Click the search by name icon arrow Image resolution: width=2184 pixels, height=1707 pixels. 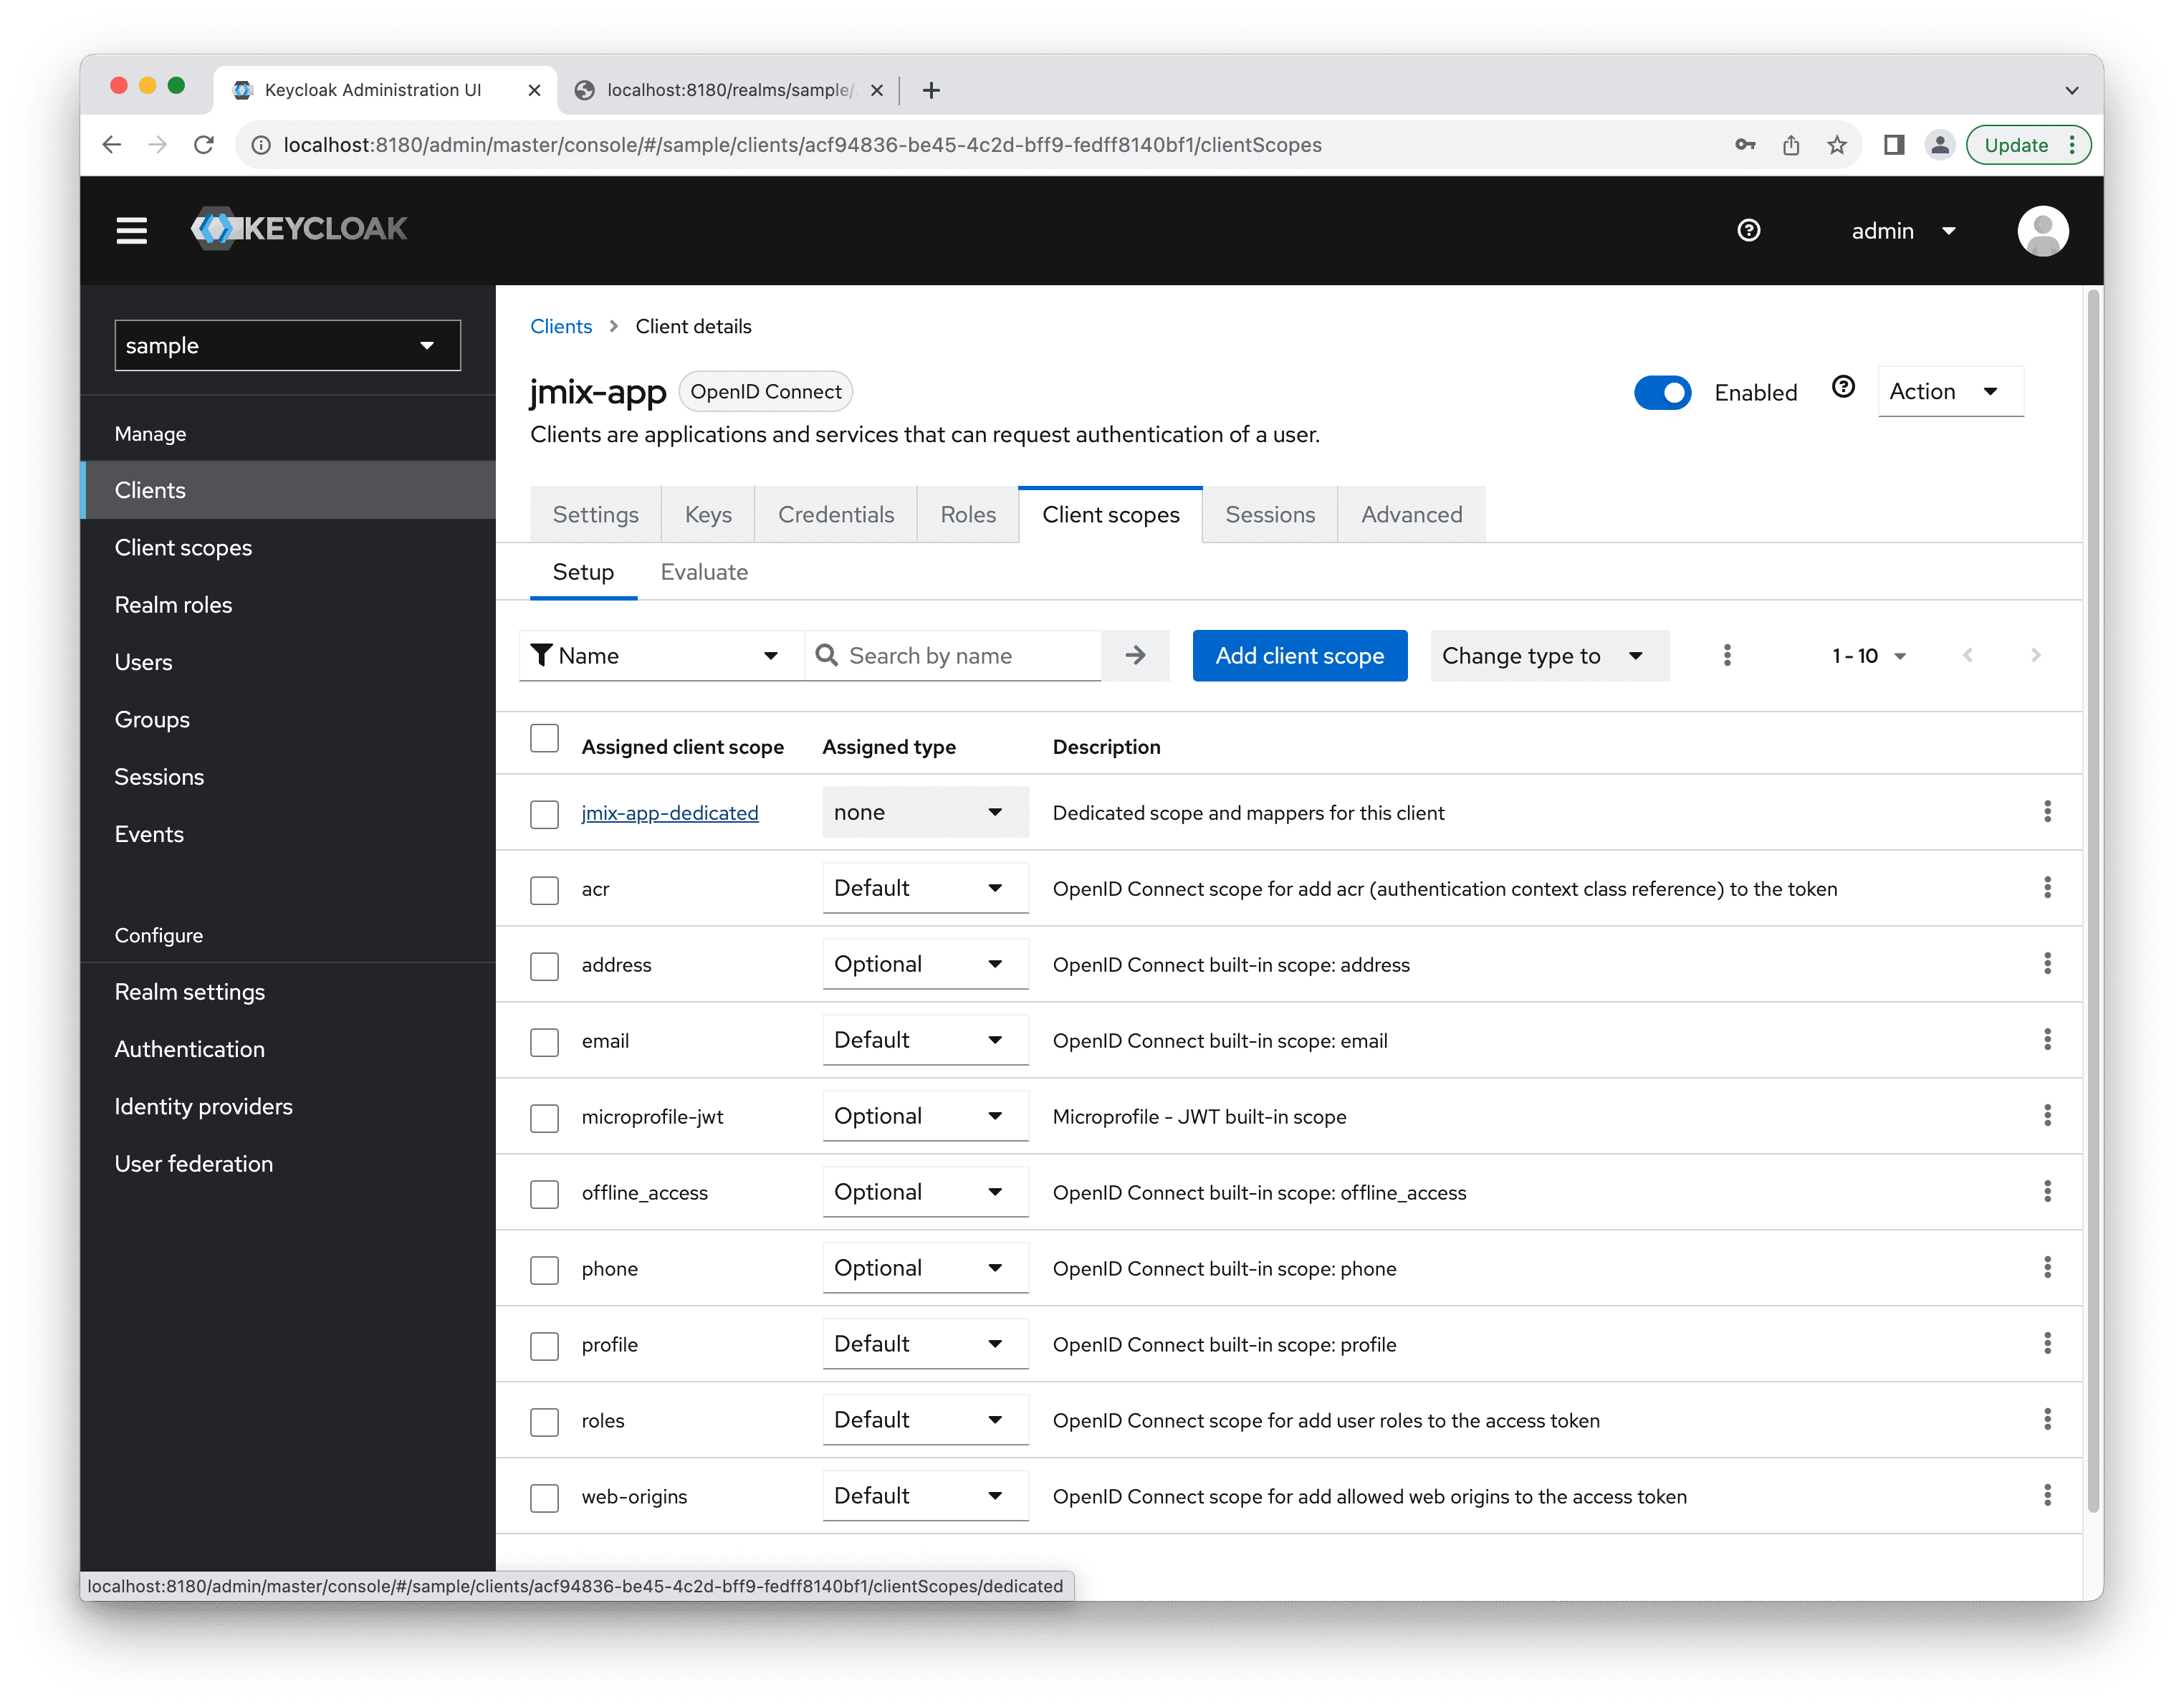pyautogui.click(x=1136, y=654)
